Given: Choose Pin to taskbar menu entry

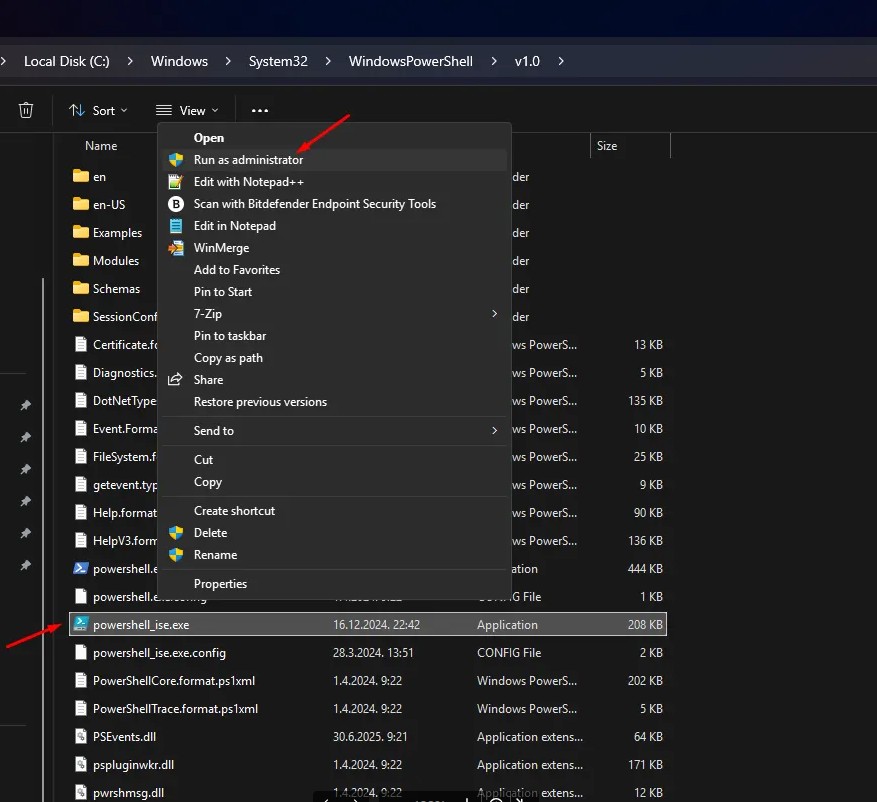Looking at the screenshot, I should click(230, 336).
